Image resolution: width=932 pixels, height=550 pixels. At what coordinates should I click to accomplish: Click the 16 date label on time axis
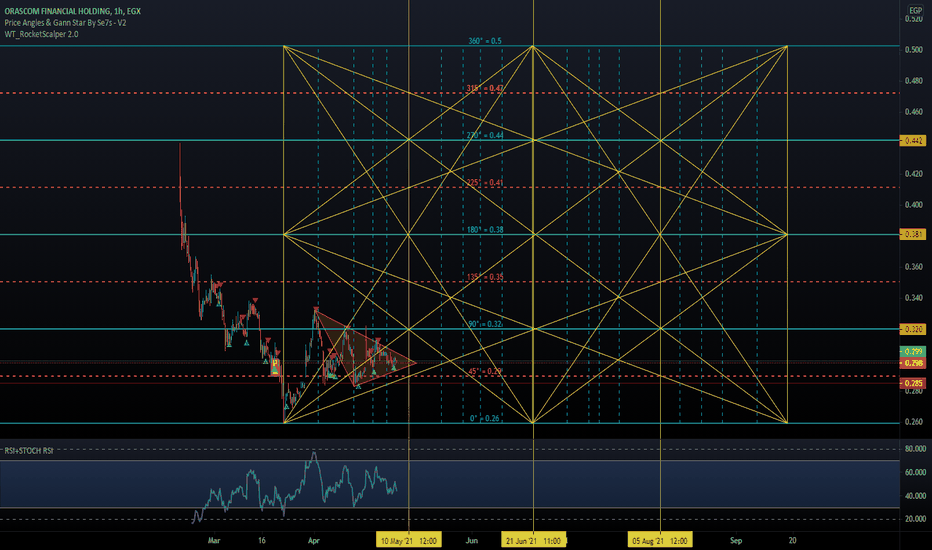point(262,540)
